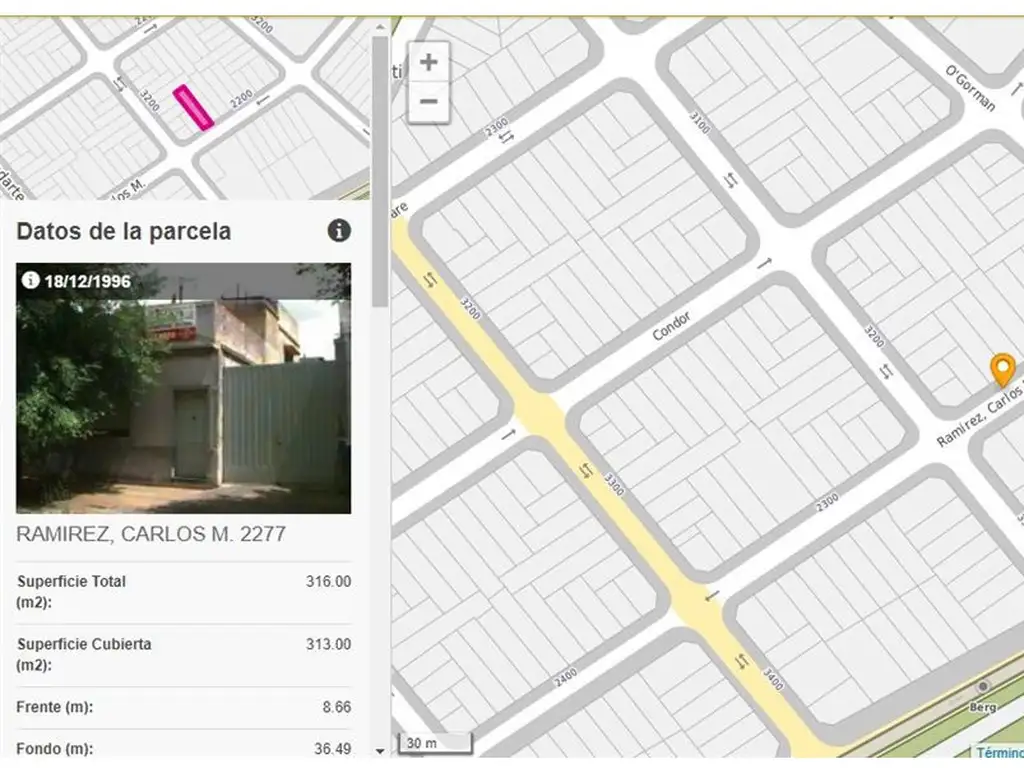The width and height of the screenshot is (1024, 768).
Task: Click the 30 m scale bar
Action: [x=434, y=743]
